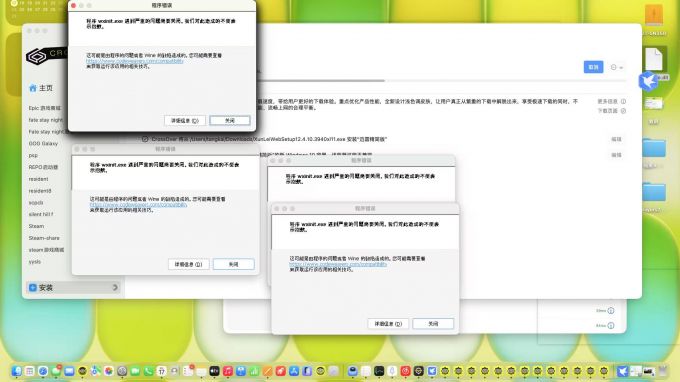Open the 安装 install section
The height and width of the screenshot is (382, 680).
[73, 287]
